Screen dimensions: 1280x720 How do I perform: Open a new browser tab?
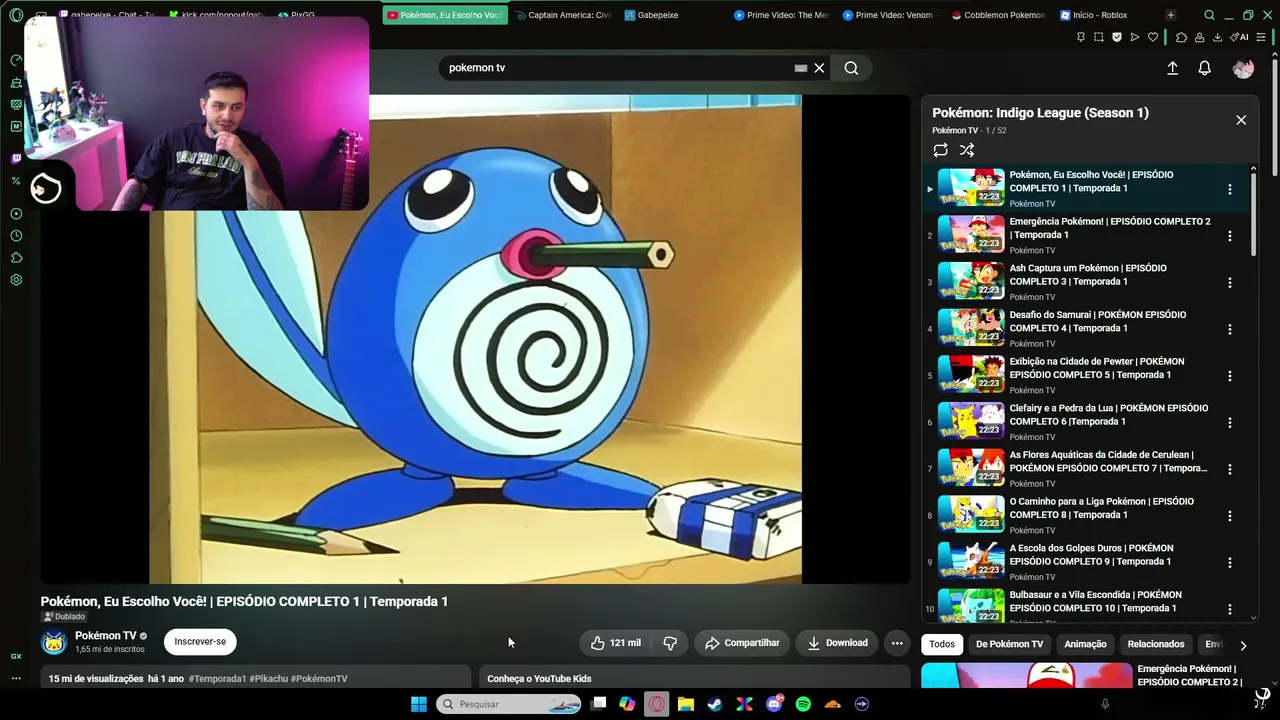pyautogui.click(x=1171, y=15)
